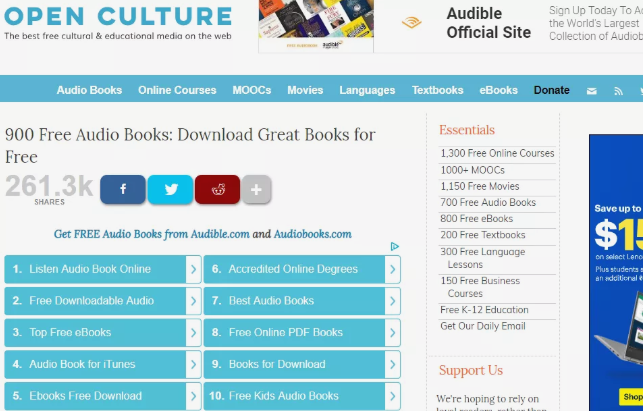
Task: Open 200 Free Textbooks link
Action: [x=483, y=235]
